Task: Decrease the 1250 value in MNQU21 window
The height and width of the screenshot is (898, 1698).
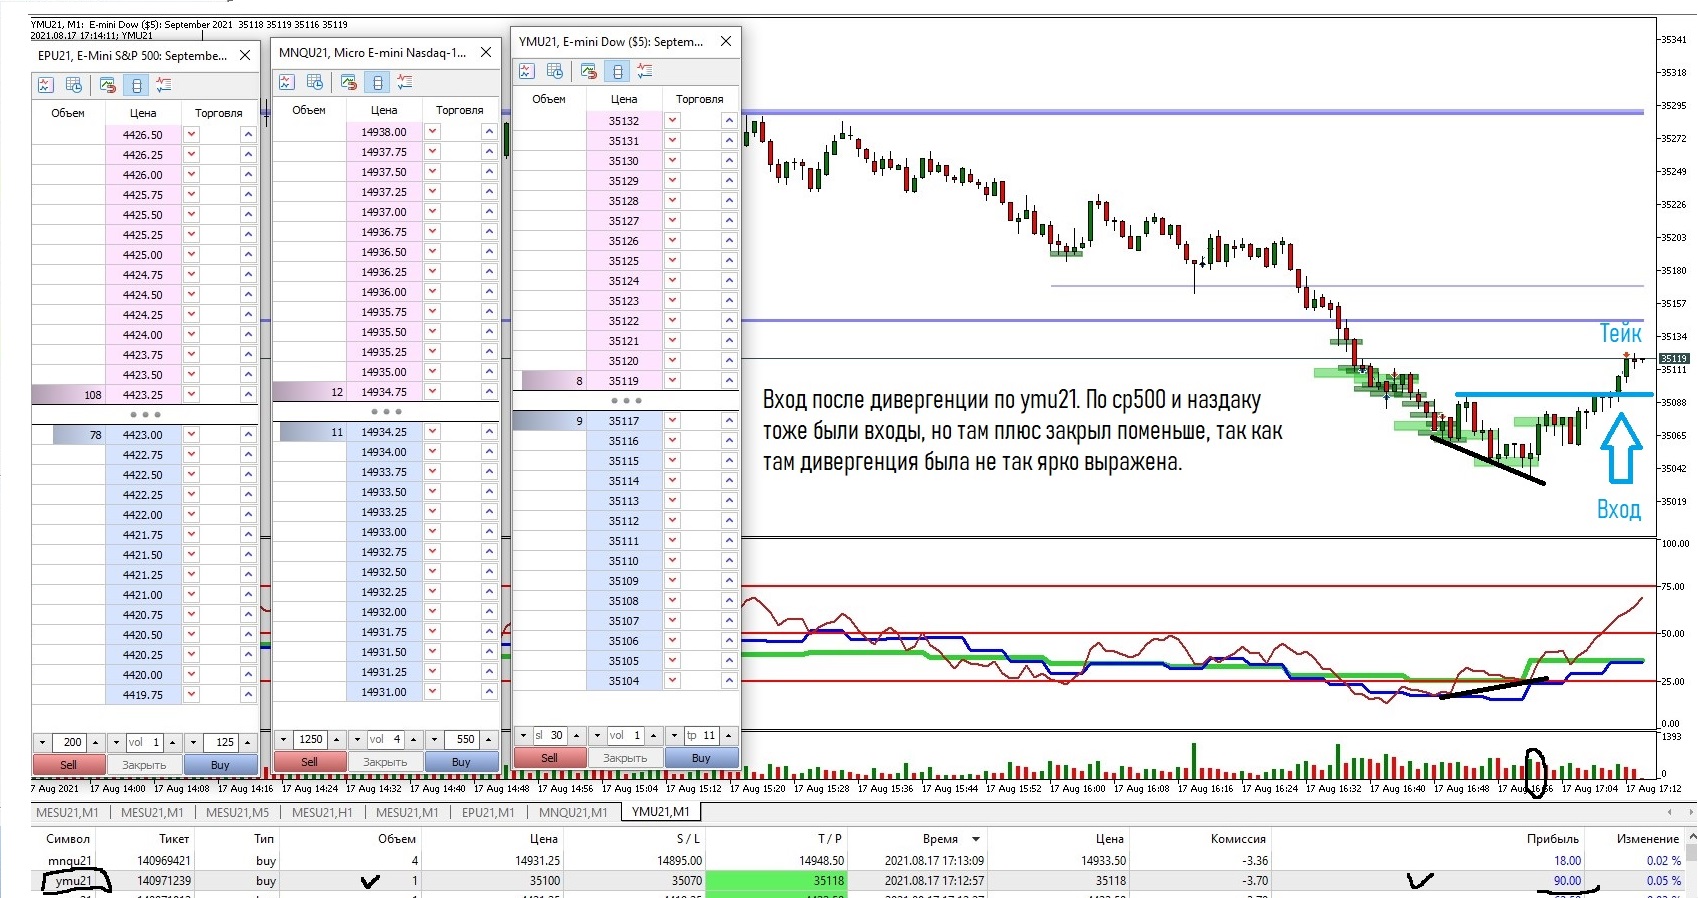Action: click(x=283, y=740)
